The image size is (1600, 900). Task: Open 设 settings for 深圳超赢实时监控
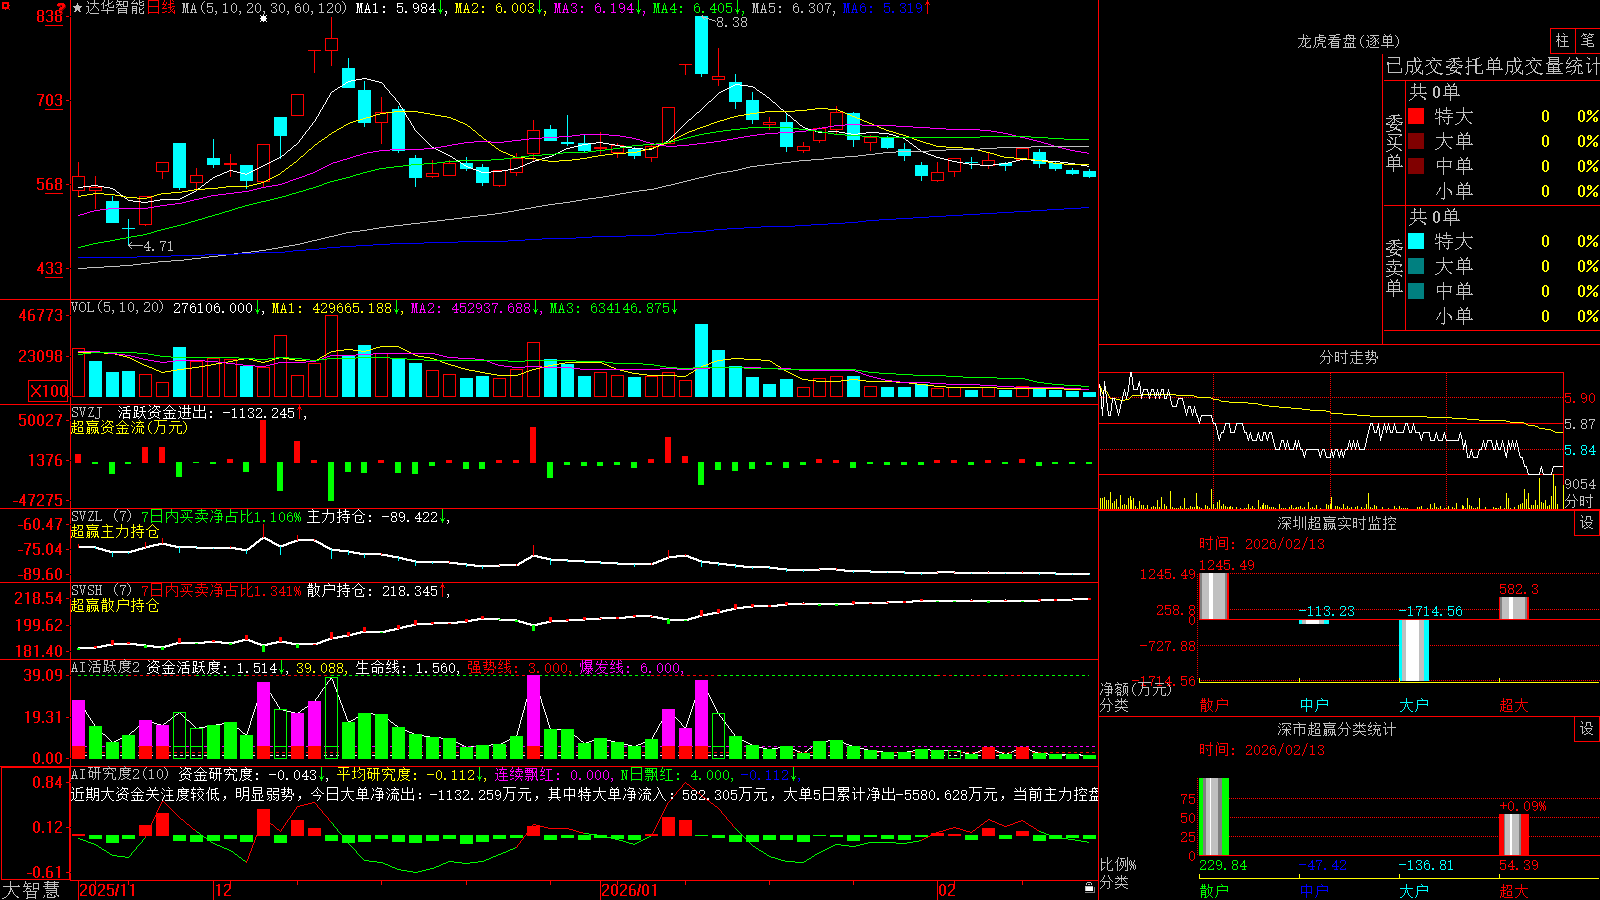[x=1587, y=523]
